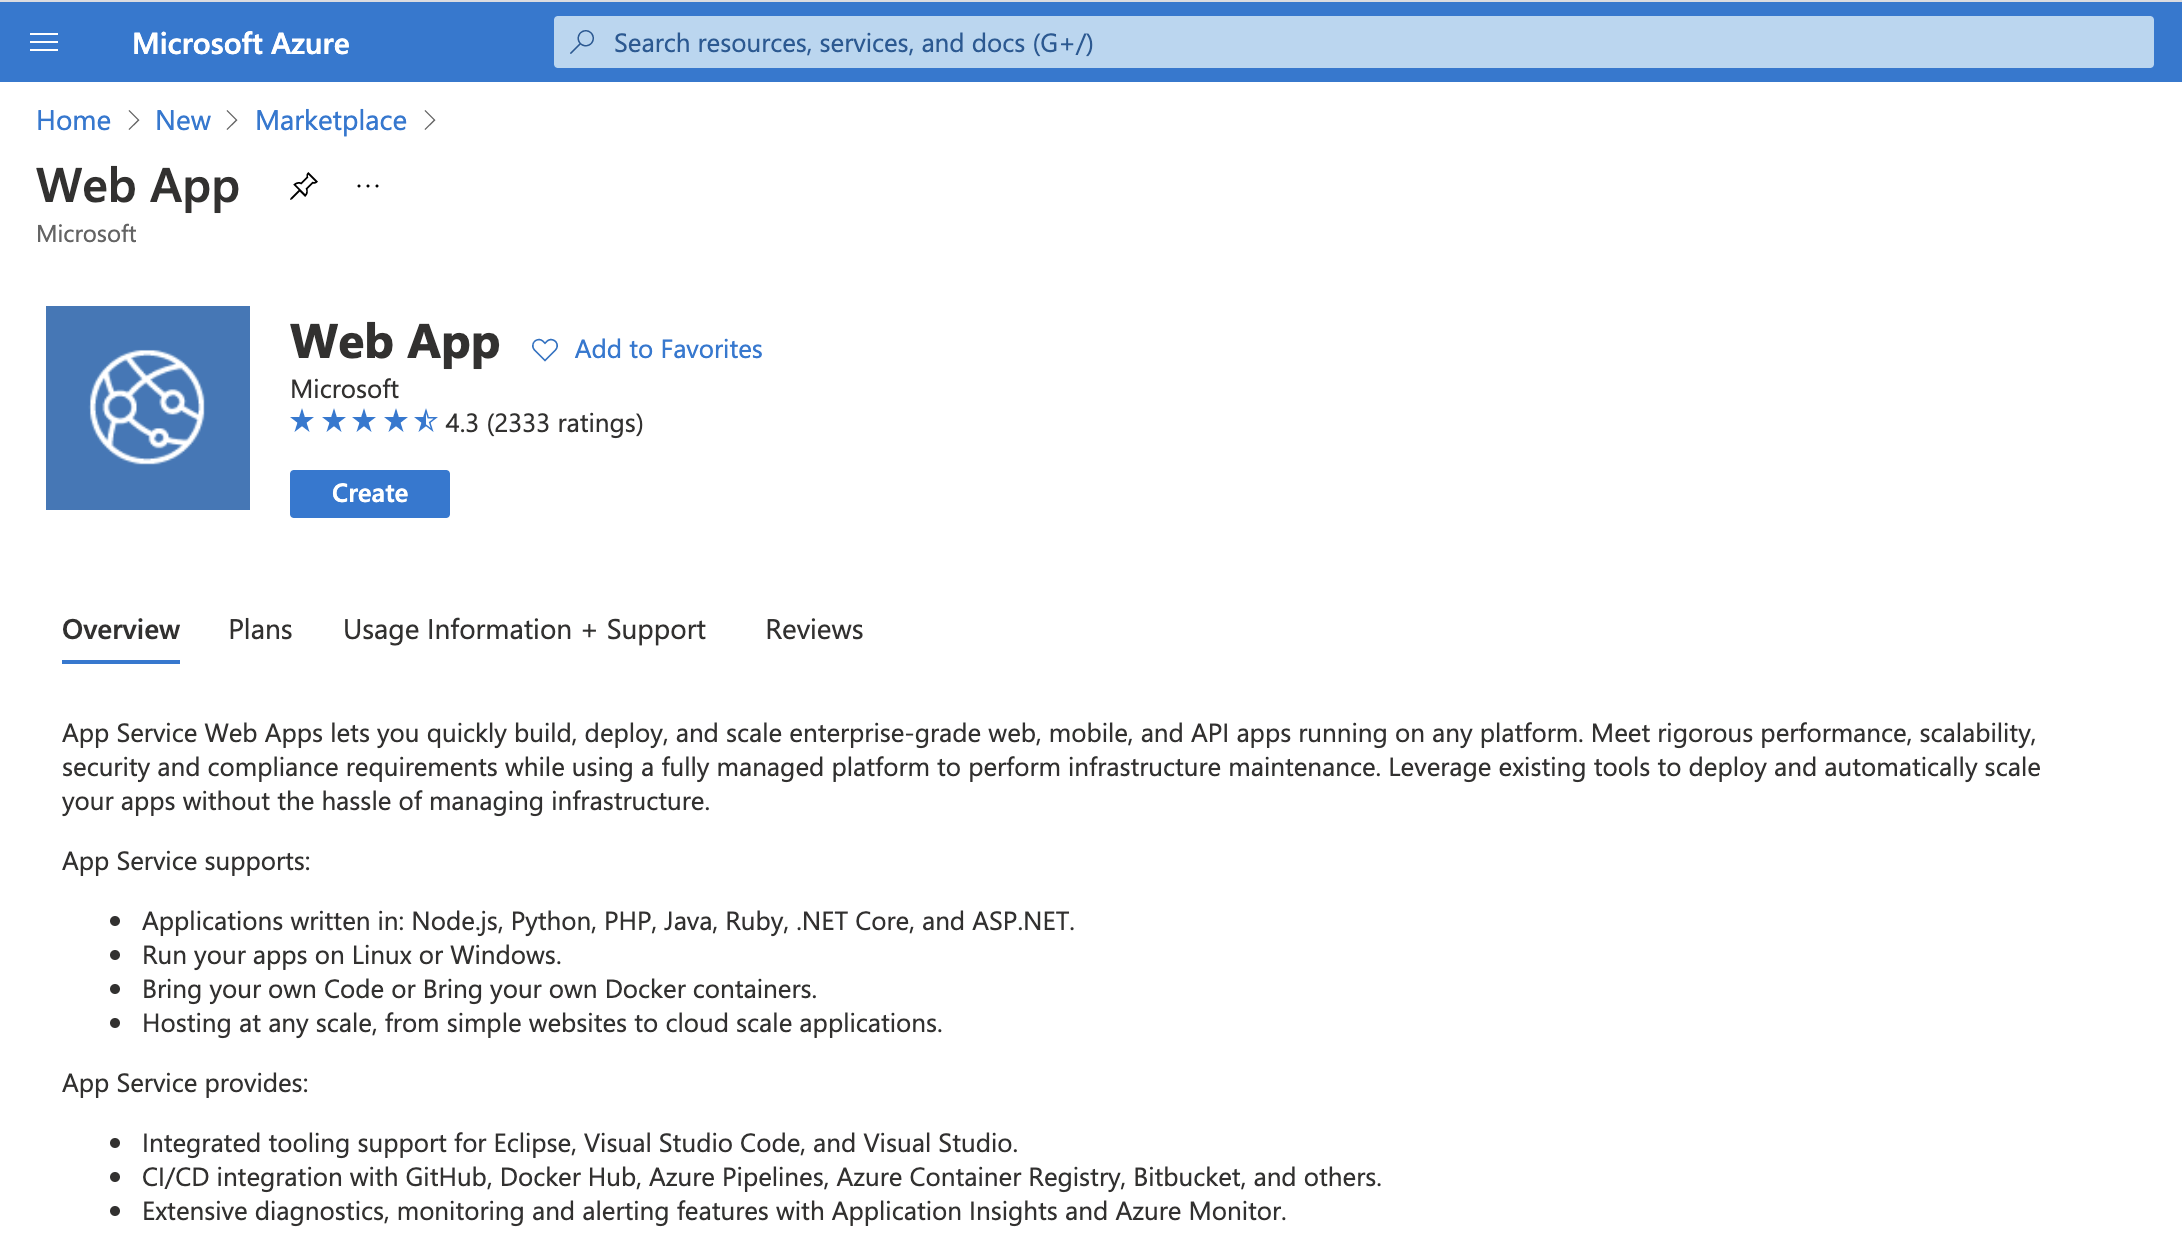Viewport: 2182px width, 1248px height.
Task: Open the Home breadcrumb link
Action: (72, 120)
